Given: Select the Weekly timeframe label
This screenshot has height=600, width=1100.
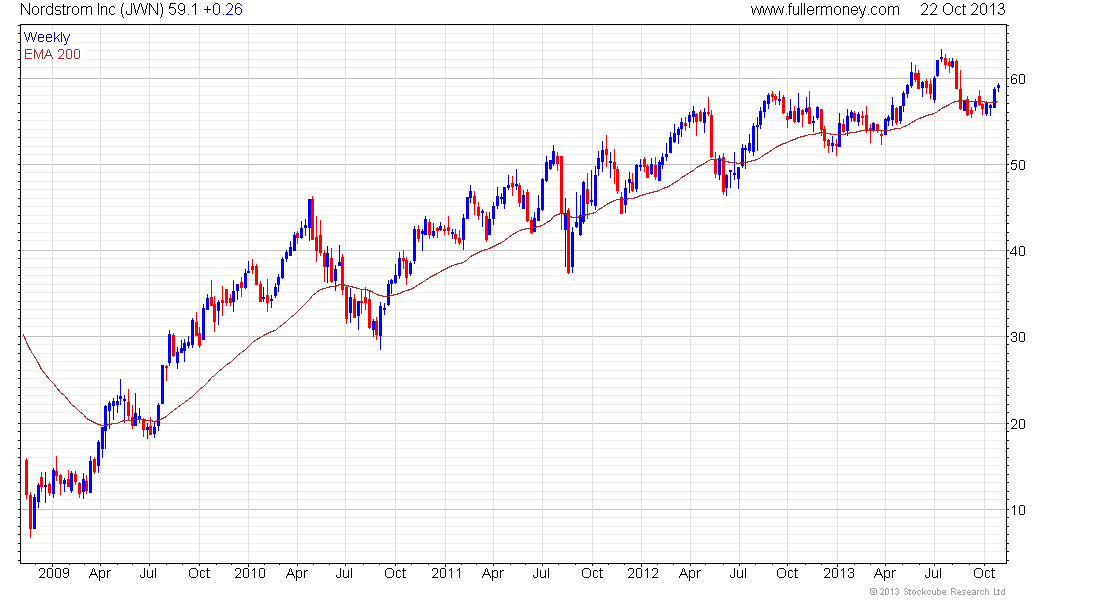Looking at the screenshot, I should pyautogui.click(x=47, y=37).
